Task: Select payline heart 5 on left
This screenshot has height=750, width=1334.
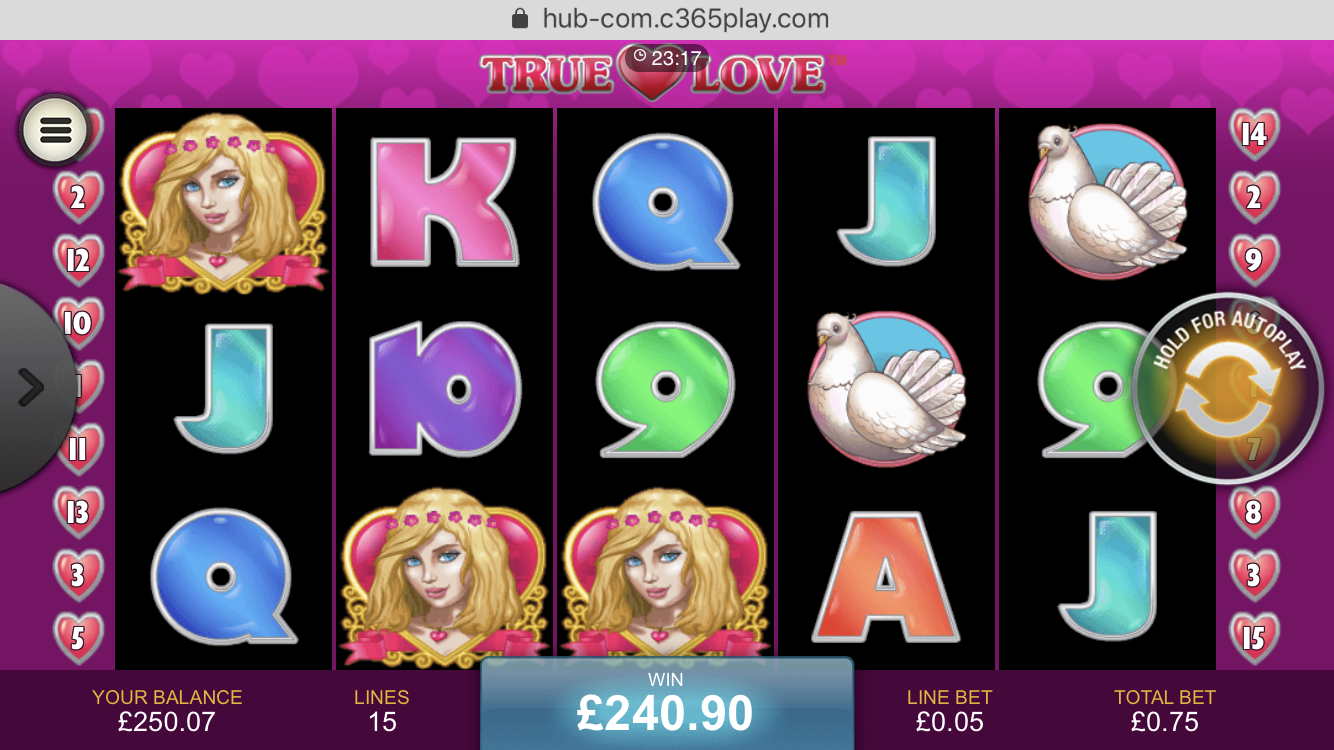Action: pos(78,638)
